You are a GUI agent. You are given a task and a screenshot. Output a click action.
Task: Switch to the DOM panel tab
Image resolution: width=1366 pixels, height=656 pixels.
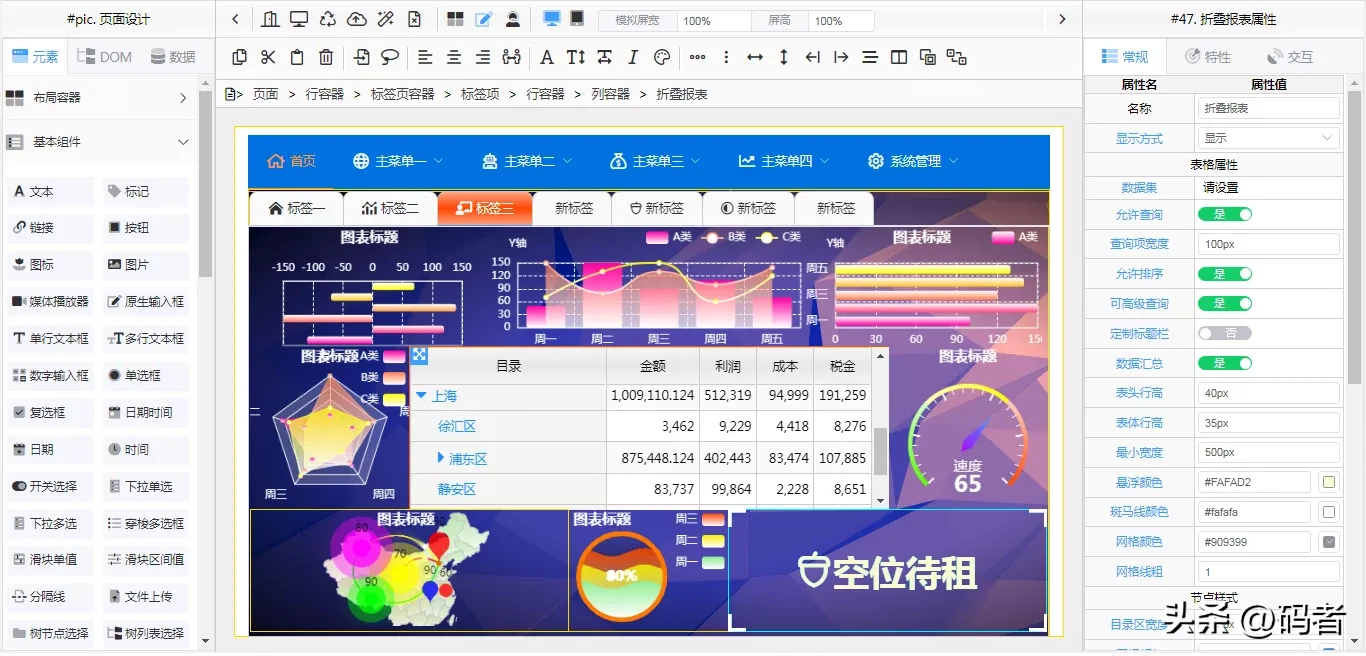[104, 56]
